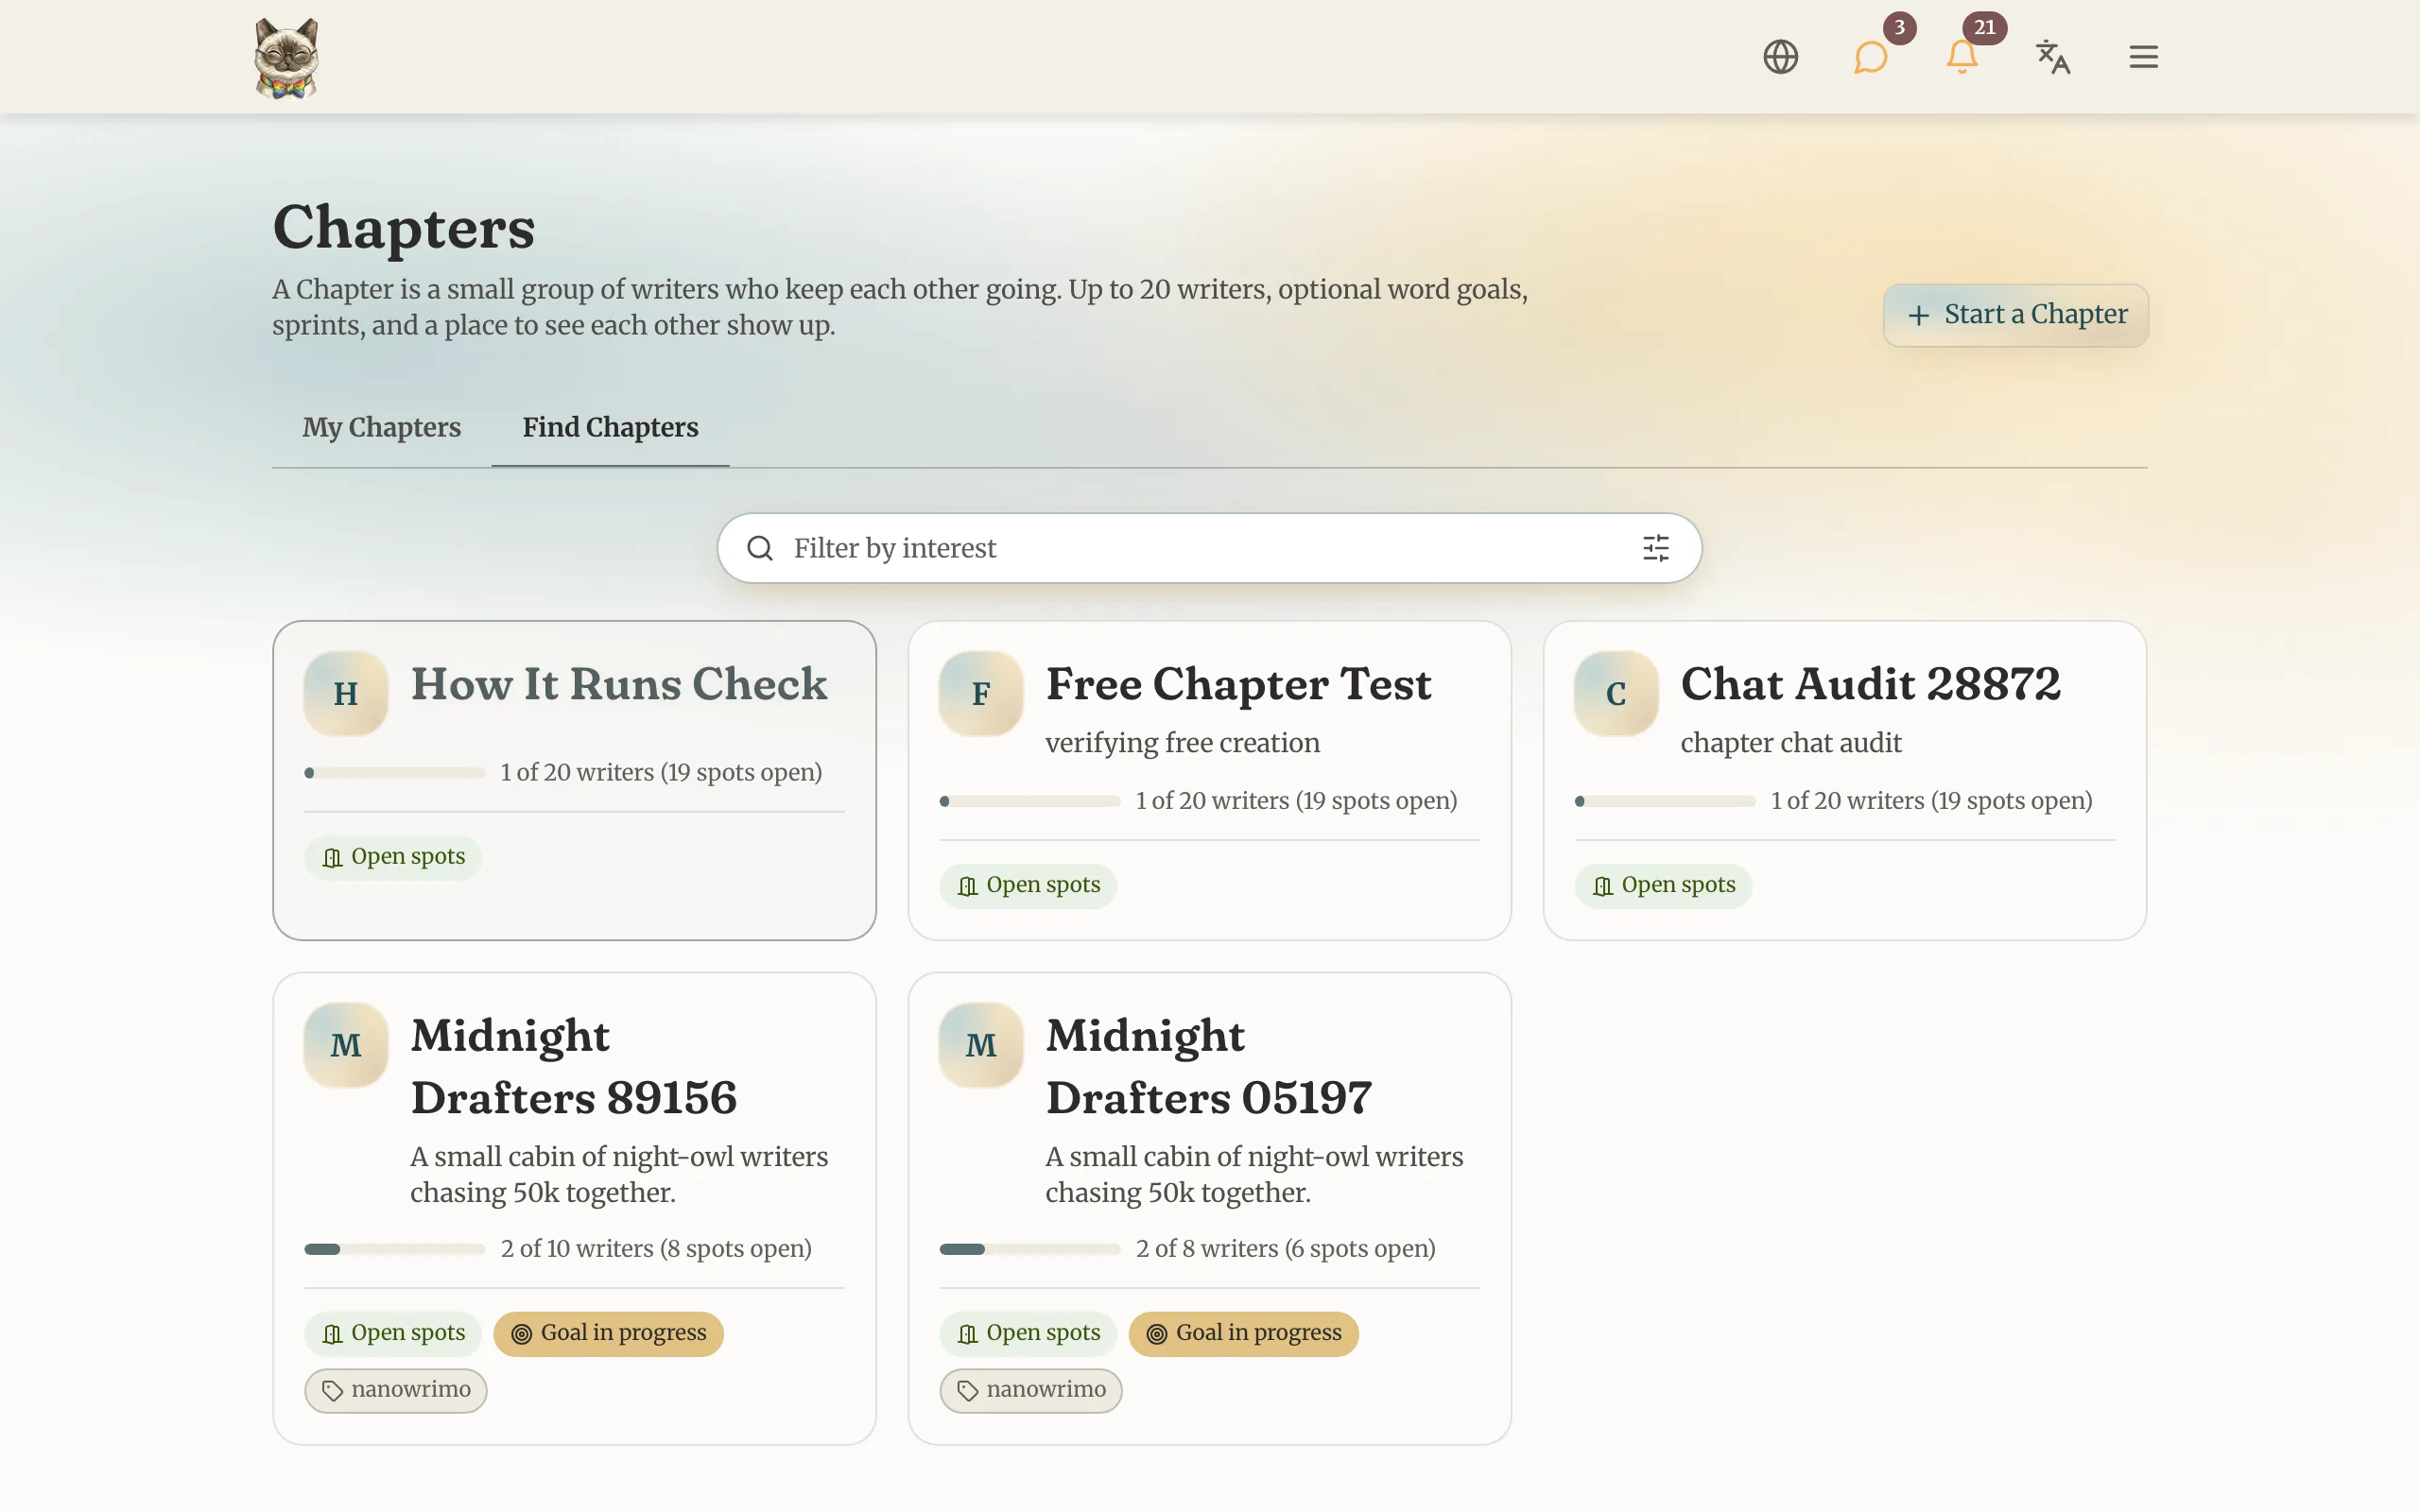
Task: Open notifications bell with 21 badge
Action: click(x=1962, y=57)
